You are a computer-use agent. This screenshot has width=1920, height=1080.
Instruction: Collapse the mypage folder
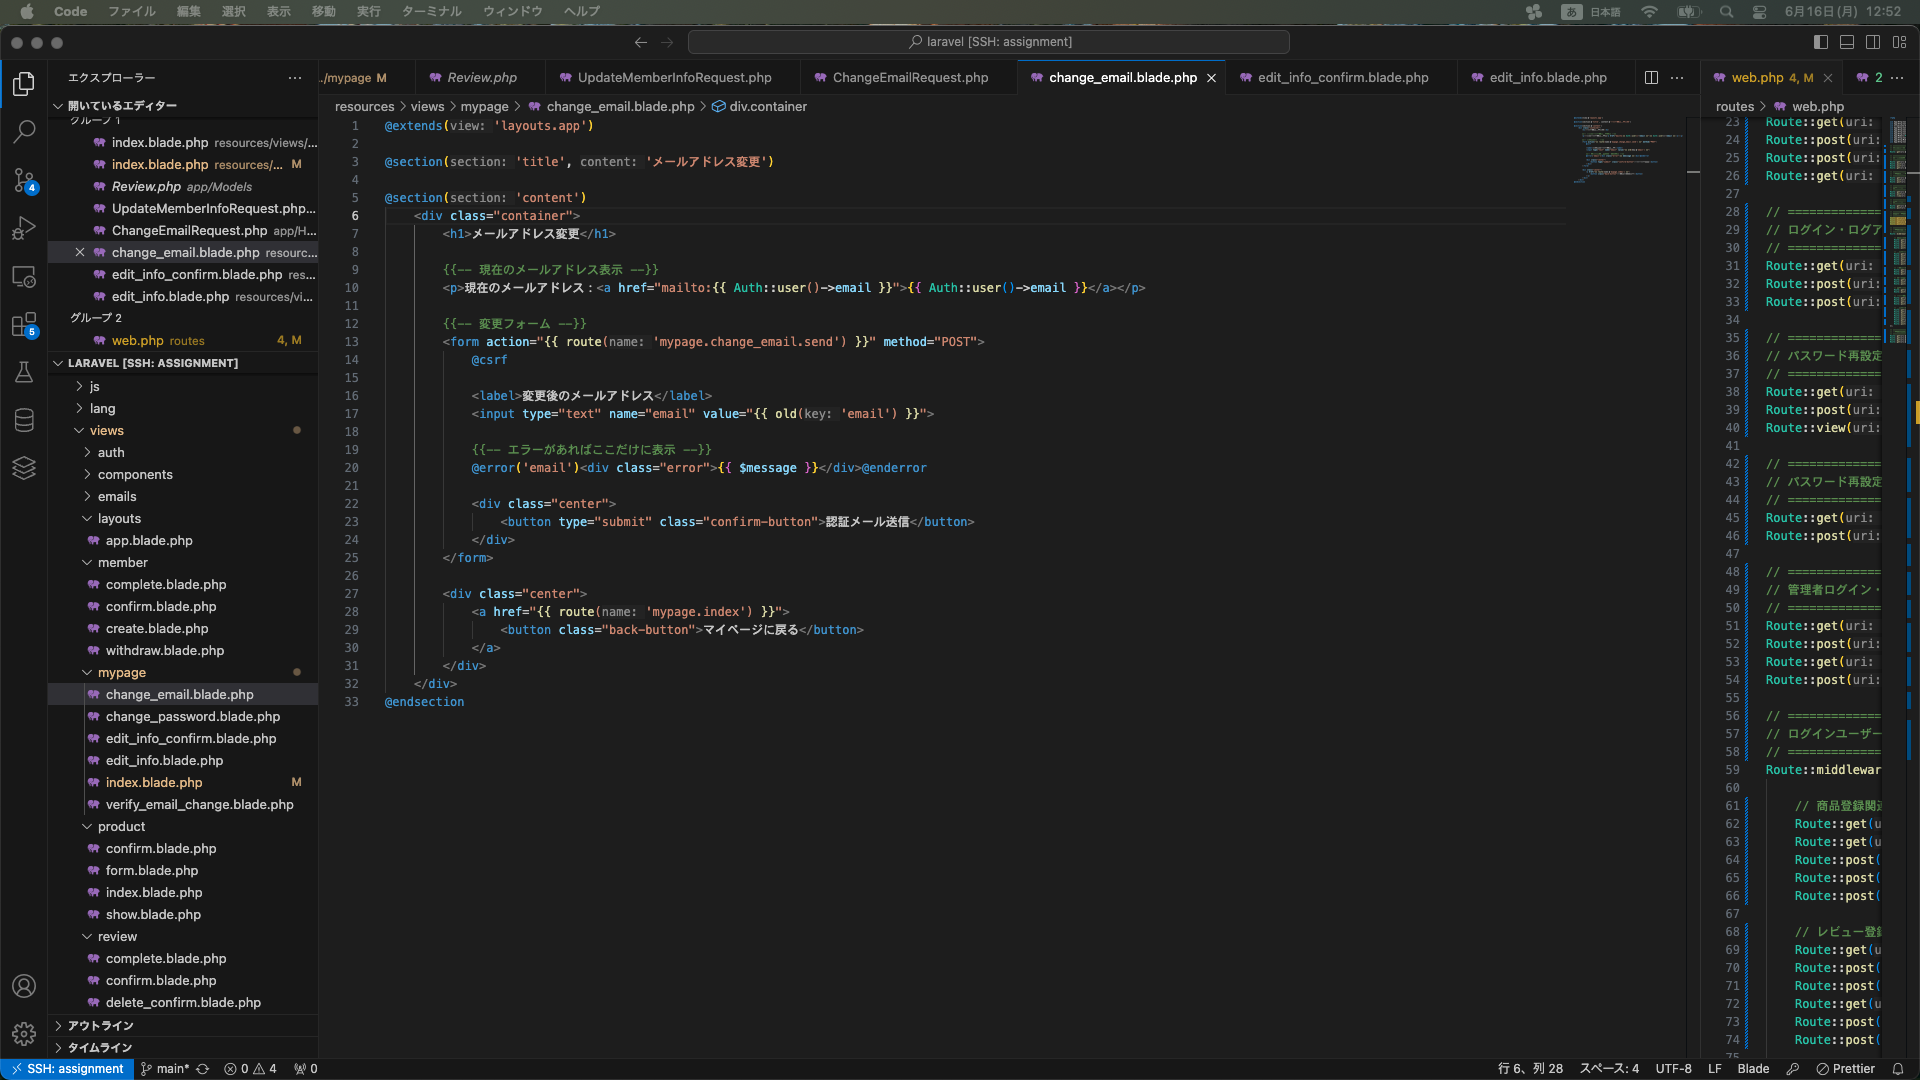point(121,673)
